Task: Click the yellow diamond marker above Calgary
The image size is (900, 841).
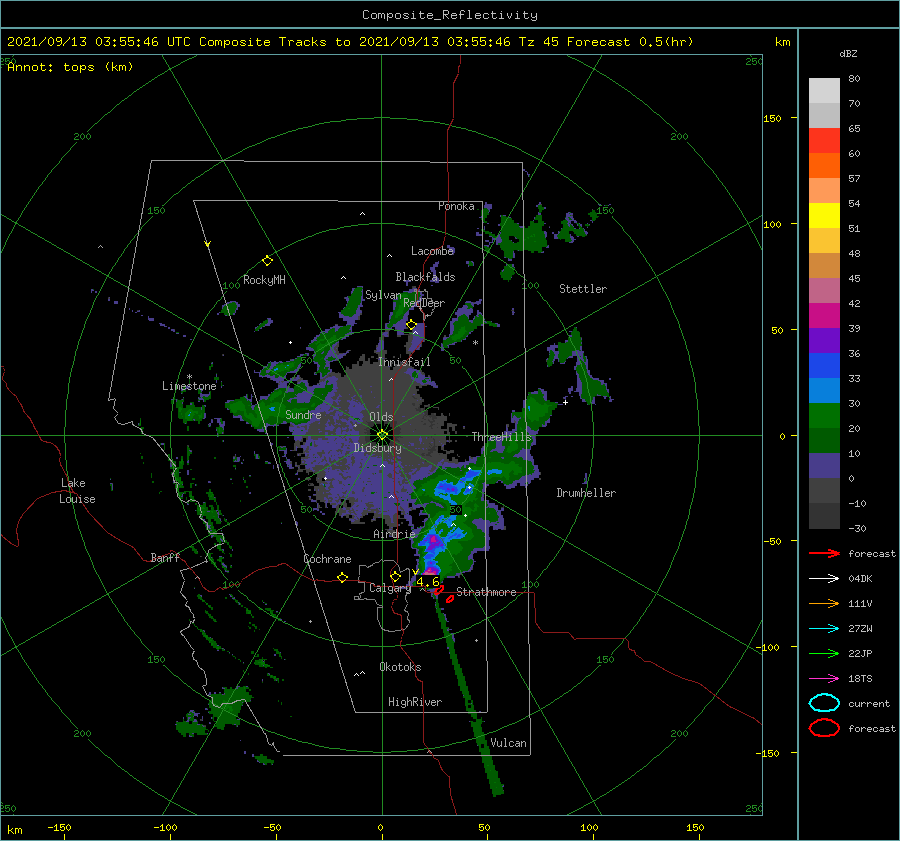Action: 395,576
